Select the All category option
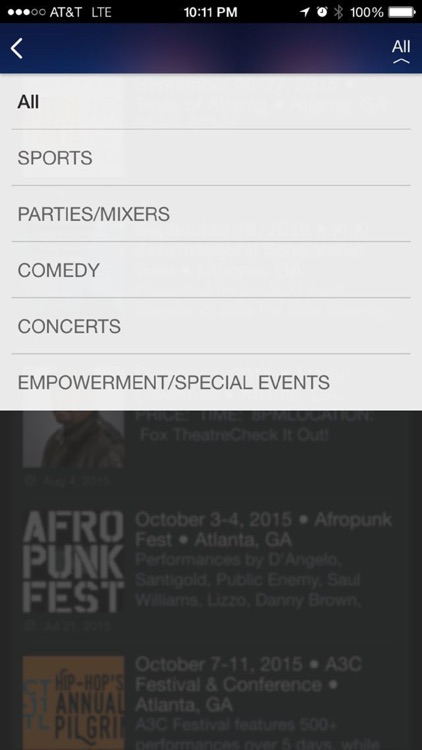The image size is (422, 750). pyautogui.click(x=211, y=101)
